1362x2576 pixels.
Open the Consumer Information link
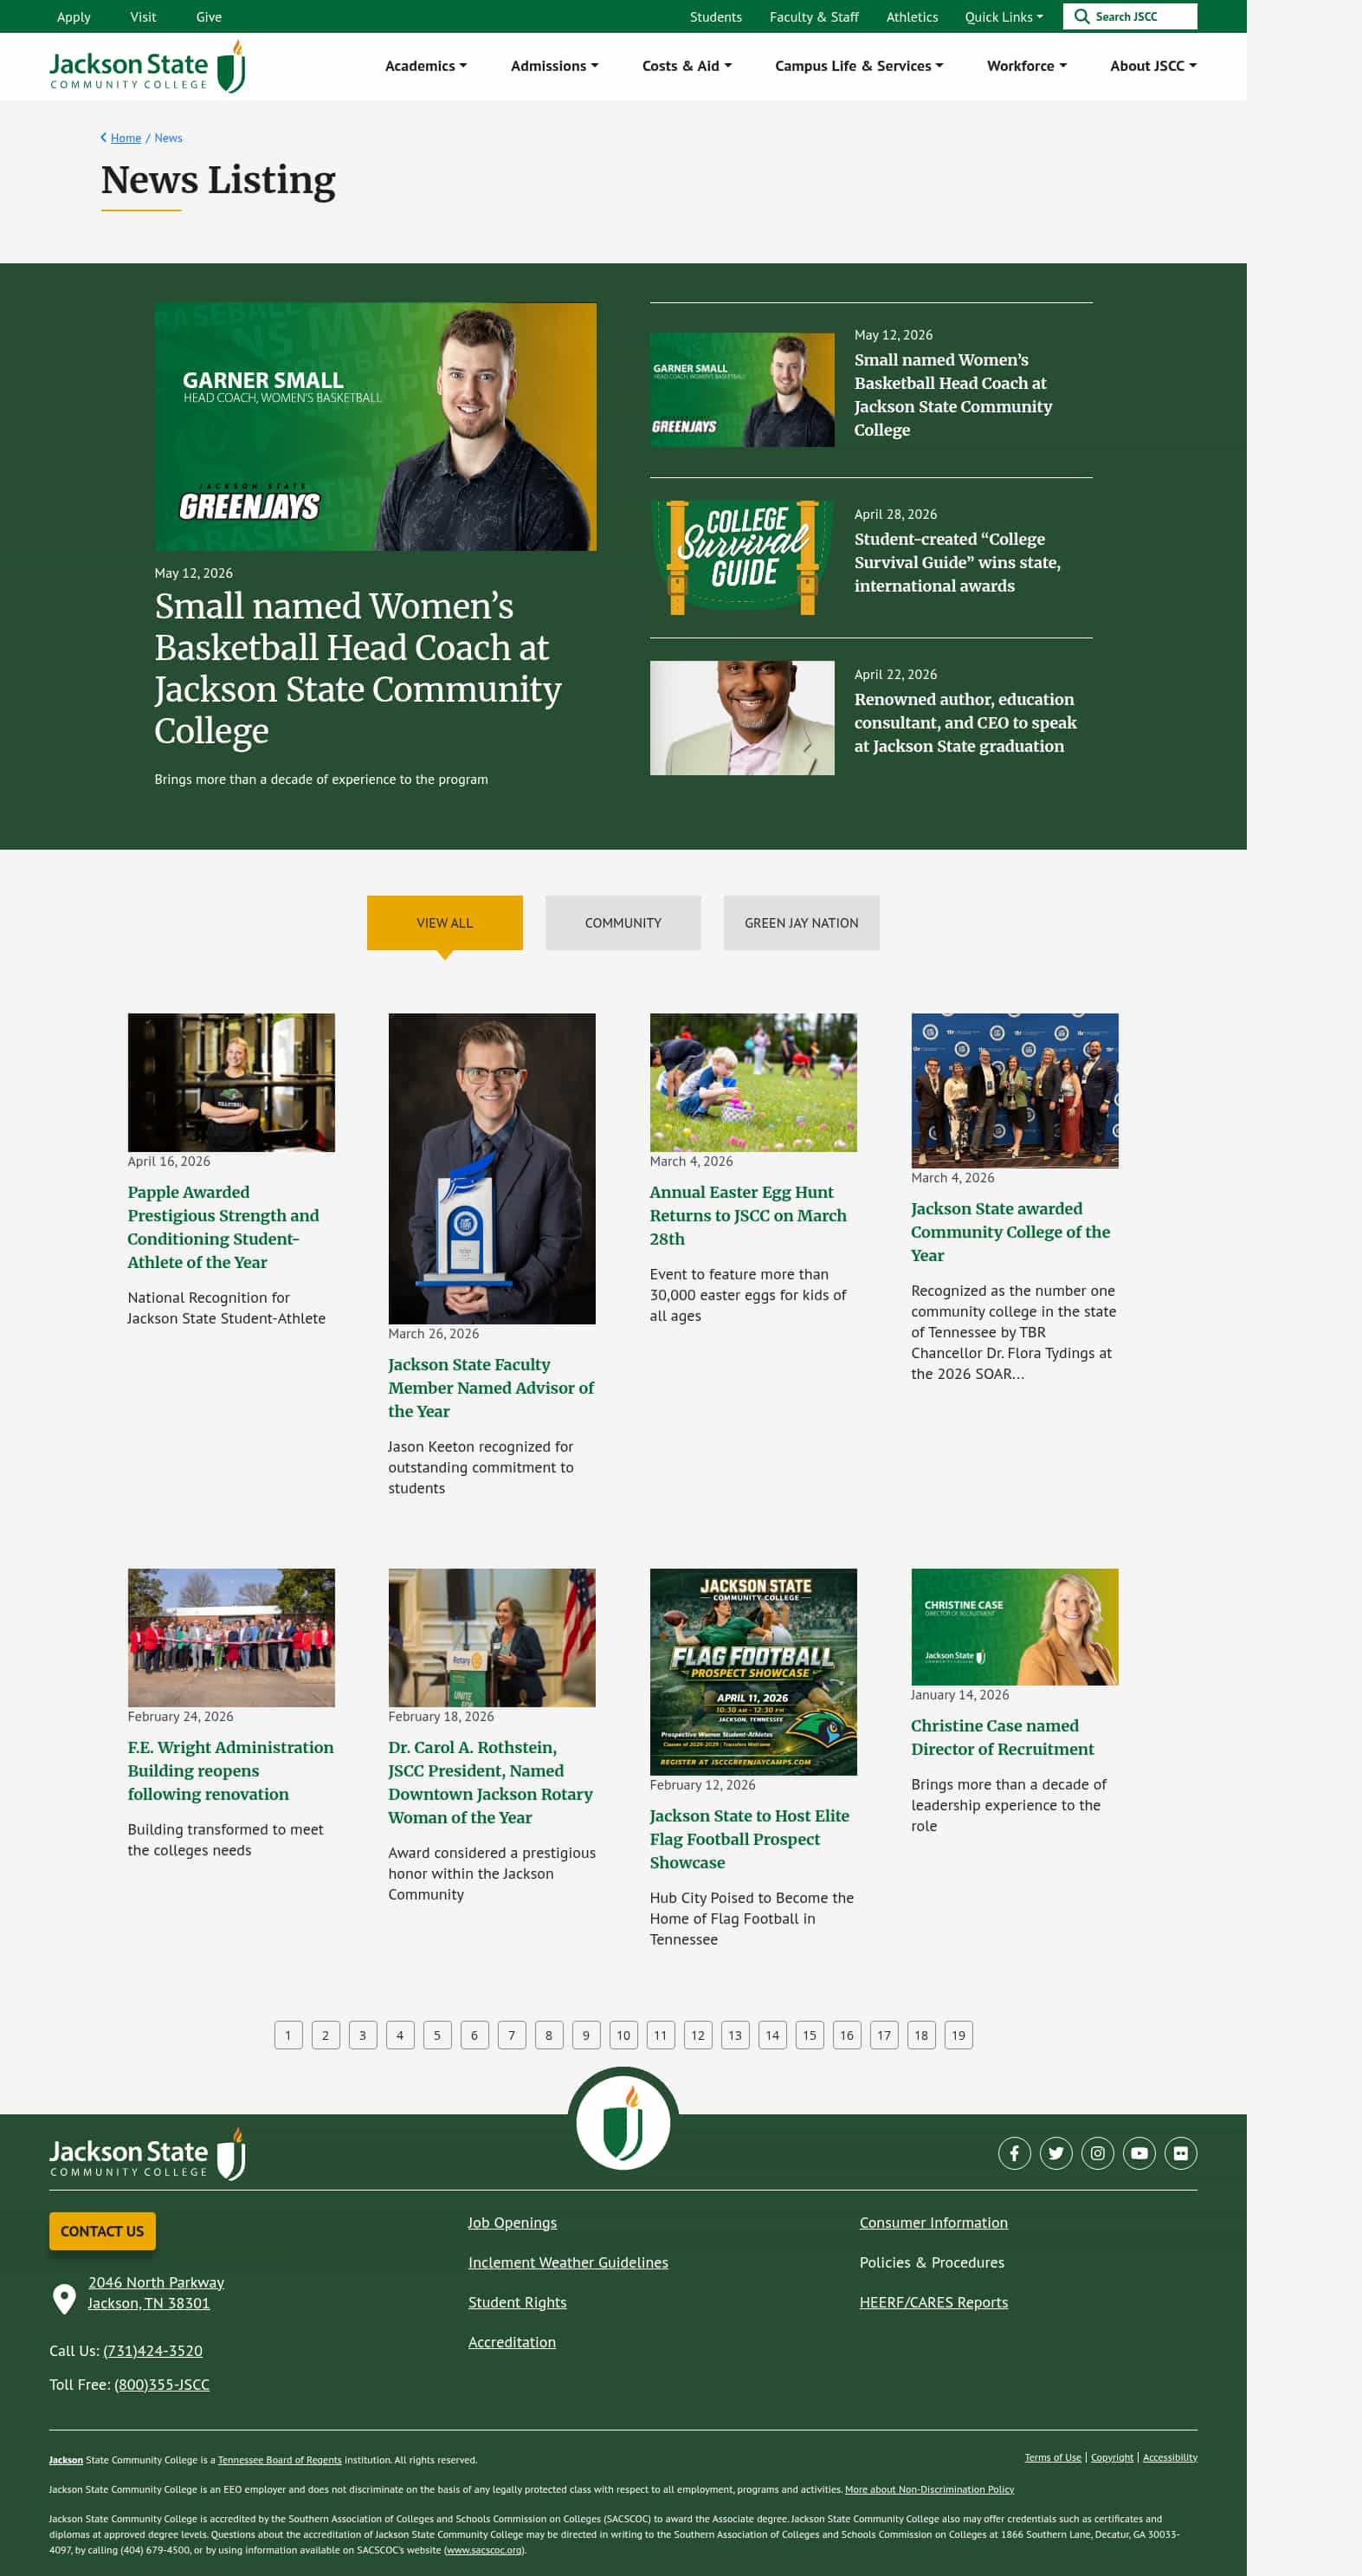pos(934,2222)
